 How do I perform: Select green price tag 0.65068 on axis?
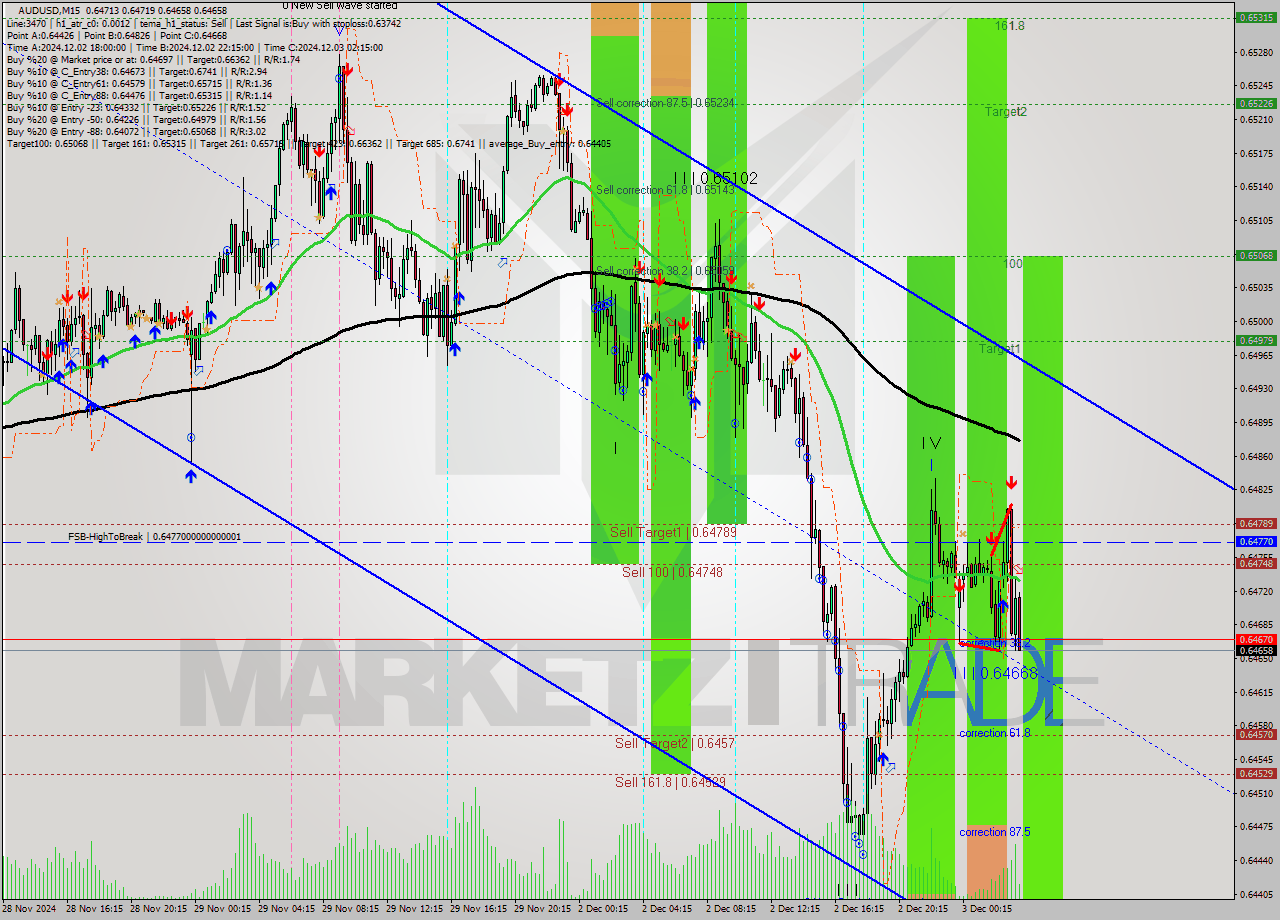[1256, 255]
